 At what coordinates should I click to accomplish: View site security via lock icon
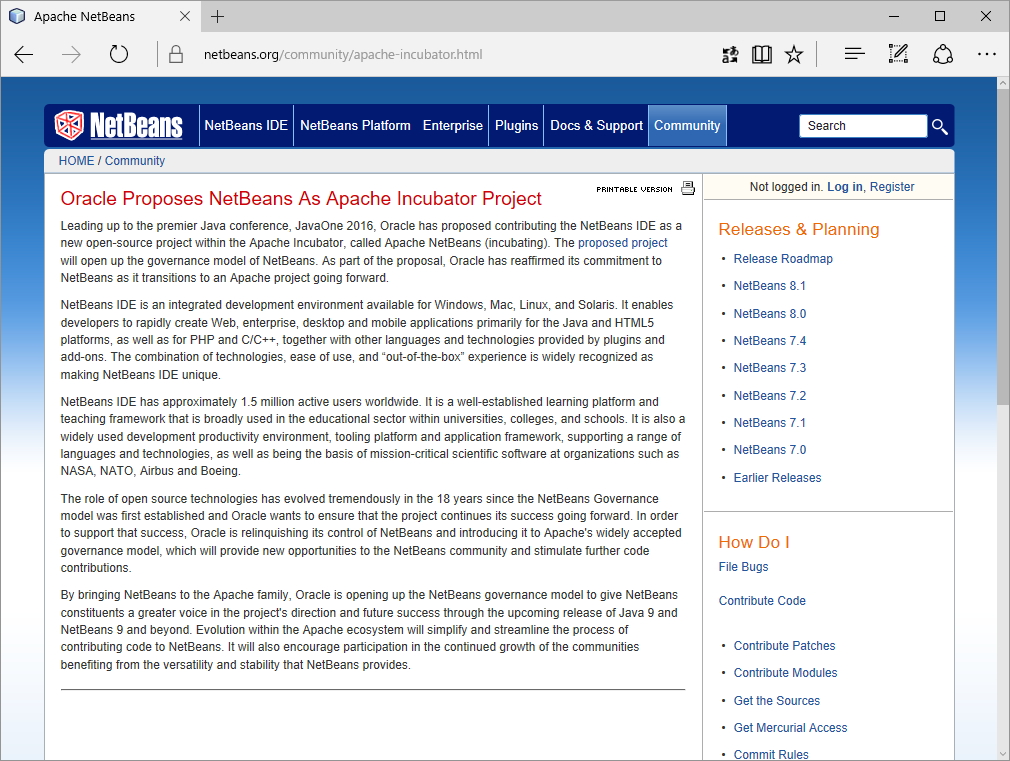click(x=175, y=54)
